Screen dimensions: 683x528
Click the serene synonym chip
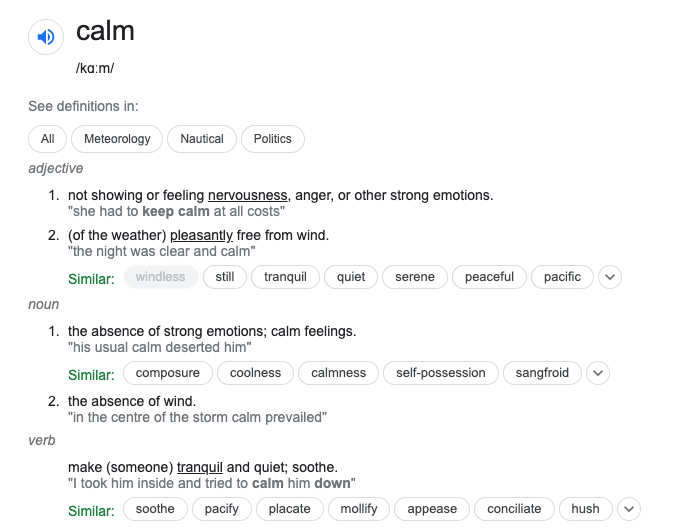(415, 277)
